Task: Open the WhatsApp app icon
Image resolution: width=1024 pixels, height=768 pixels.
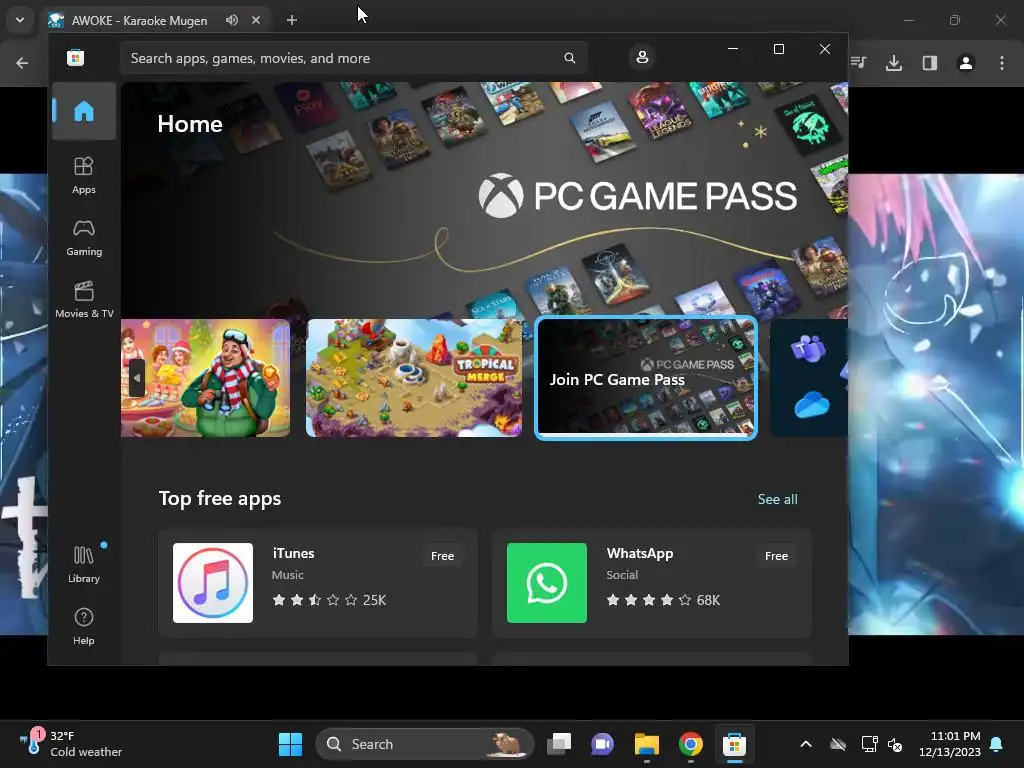Action: 547,583
